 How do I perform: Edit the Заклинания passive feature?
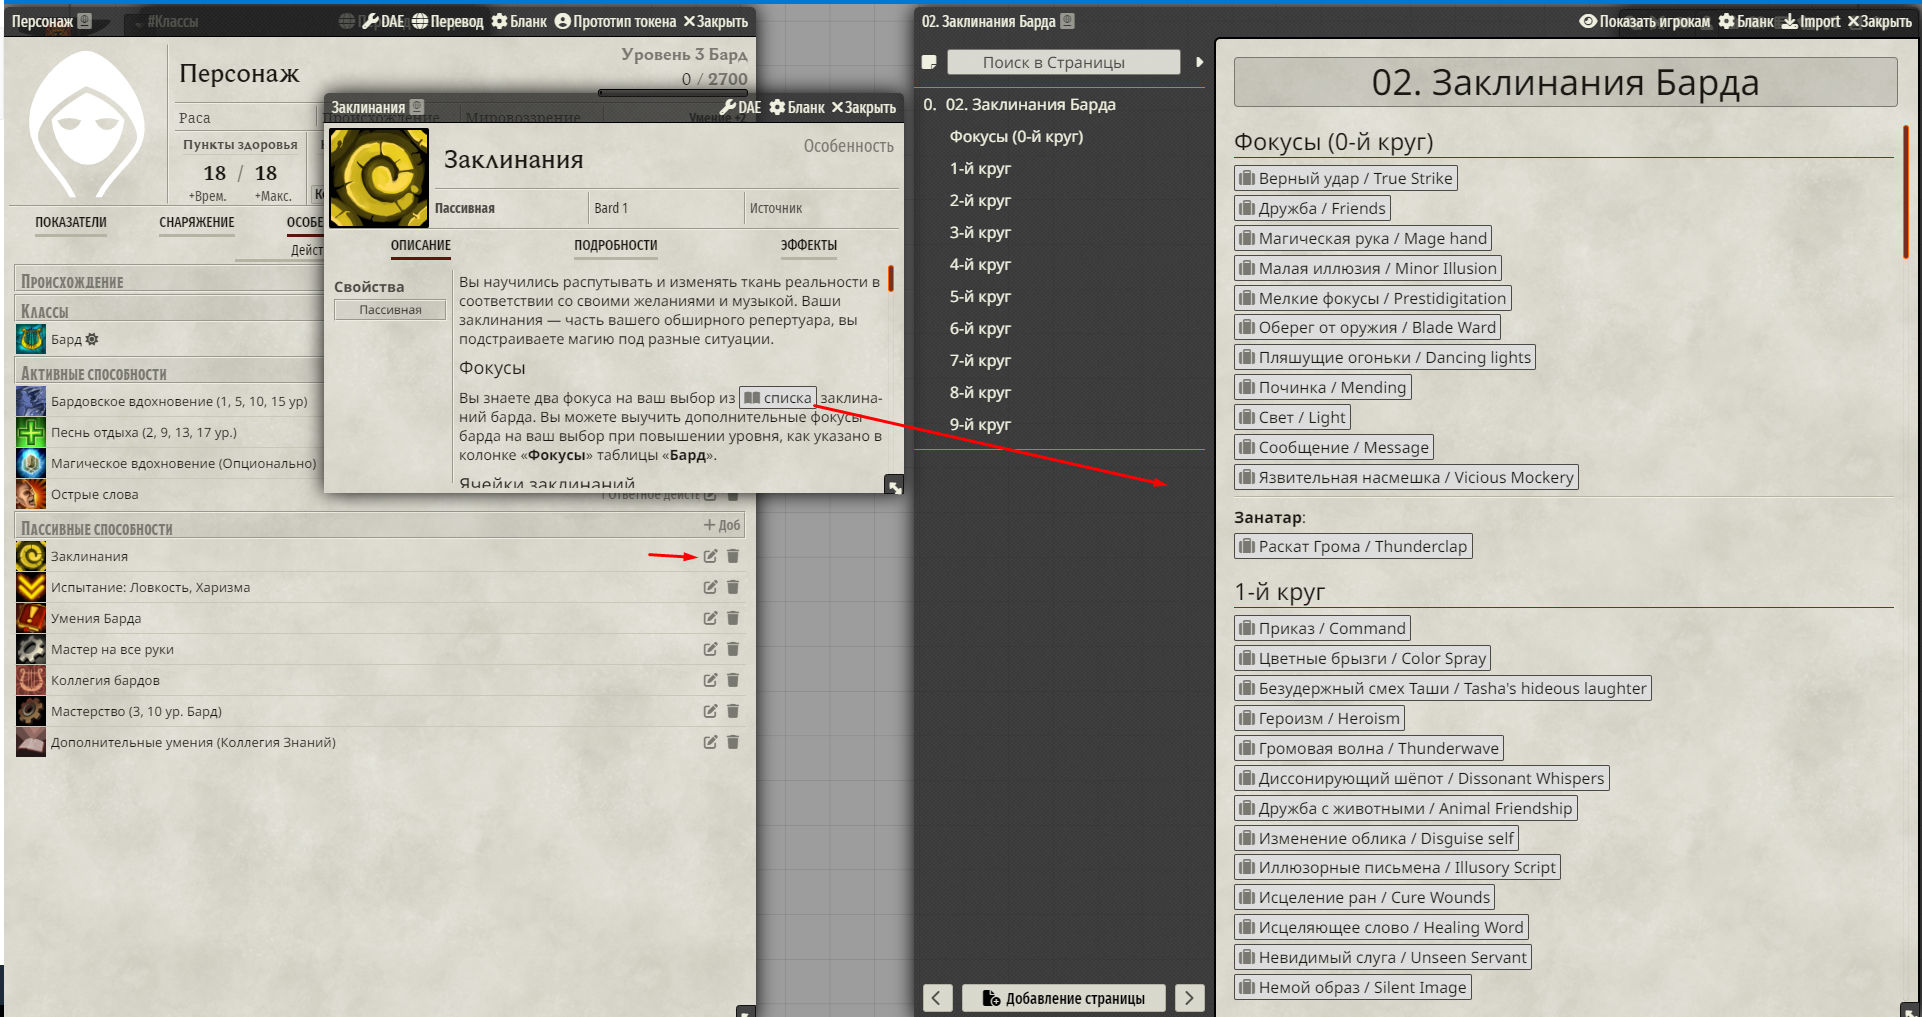coord(710,556)
